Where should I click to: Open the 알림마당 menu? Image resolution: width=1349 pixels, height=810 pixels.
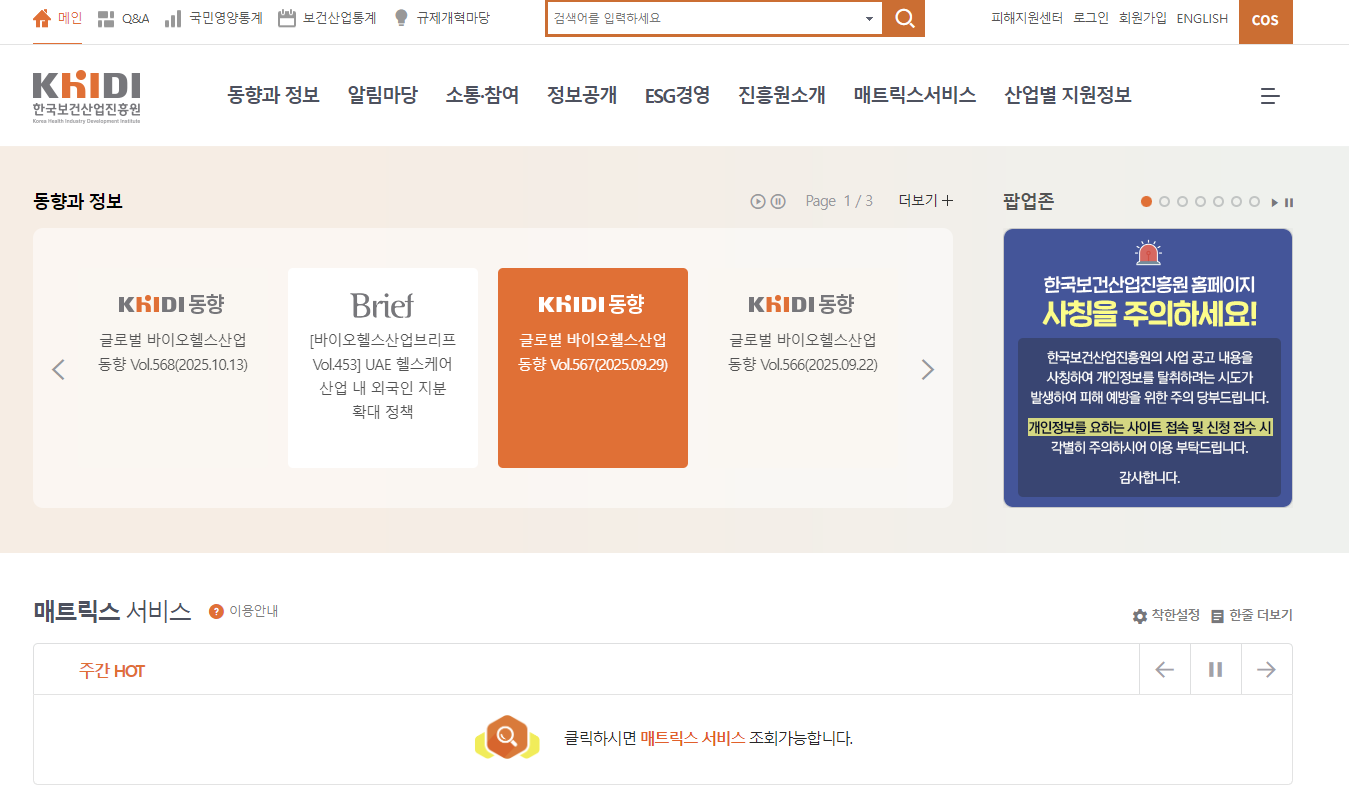(x=382, y=95)
